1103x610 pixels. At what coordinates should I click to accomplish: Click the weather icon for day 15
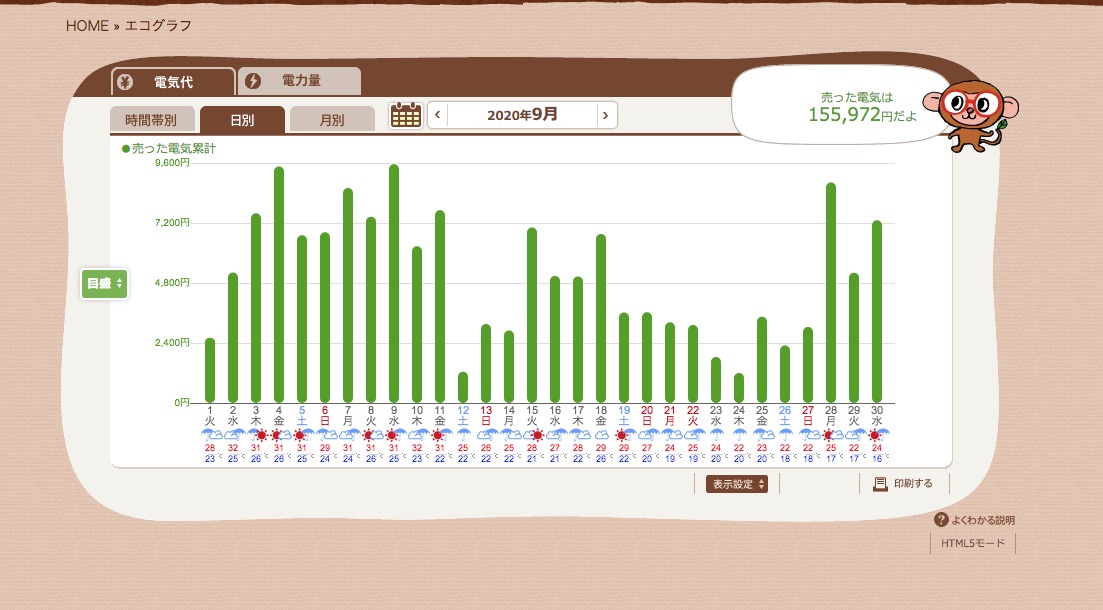[x=532, y=435]
